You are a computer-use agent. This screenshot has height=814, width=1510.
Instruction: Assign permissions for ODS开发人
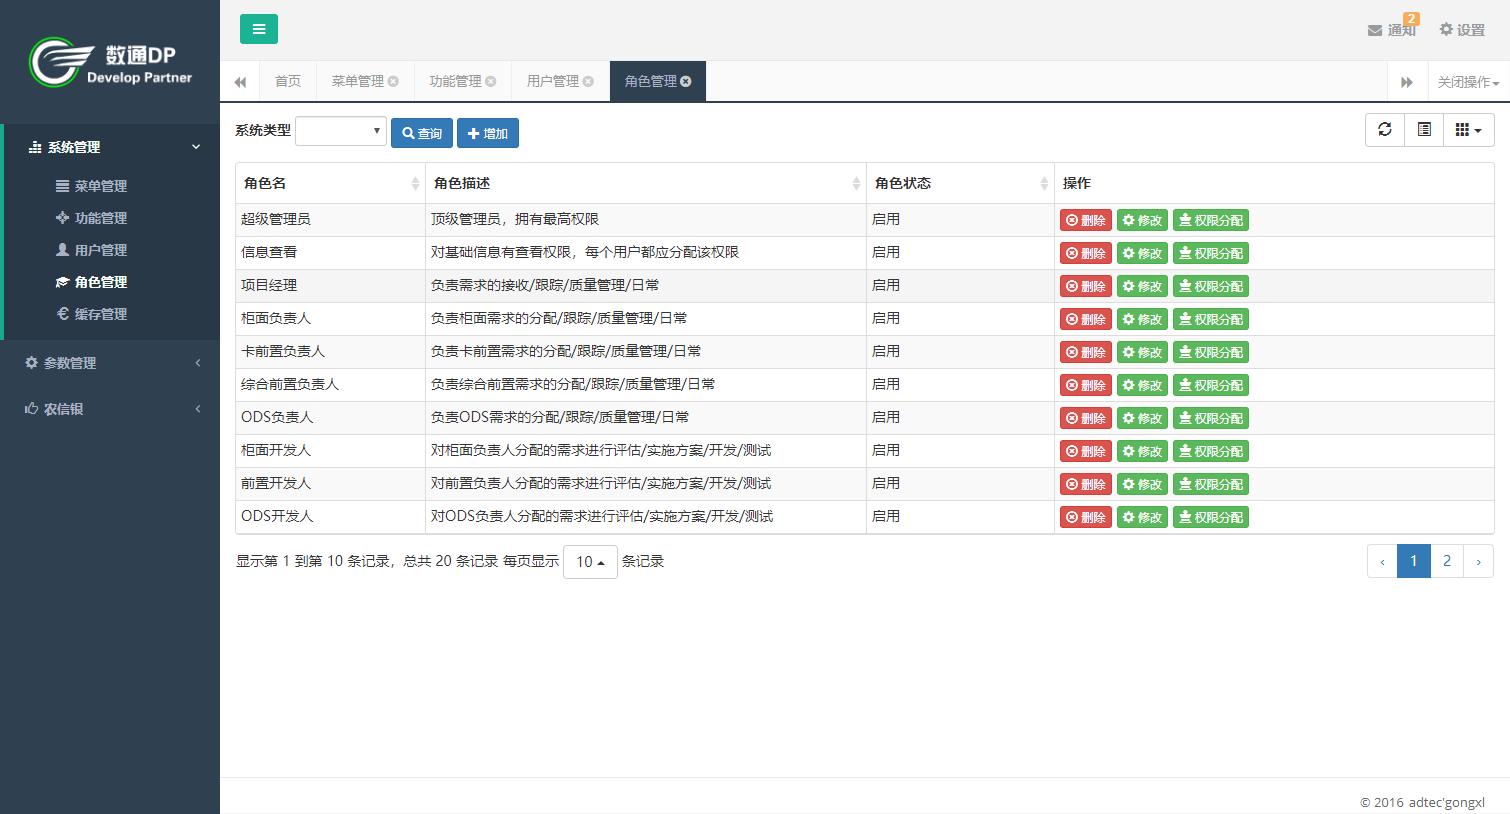click(x=1211, y=517)
